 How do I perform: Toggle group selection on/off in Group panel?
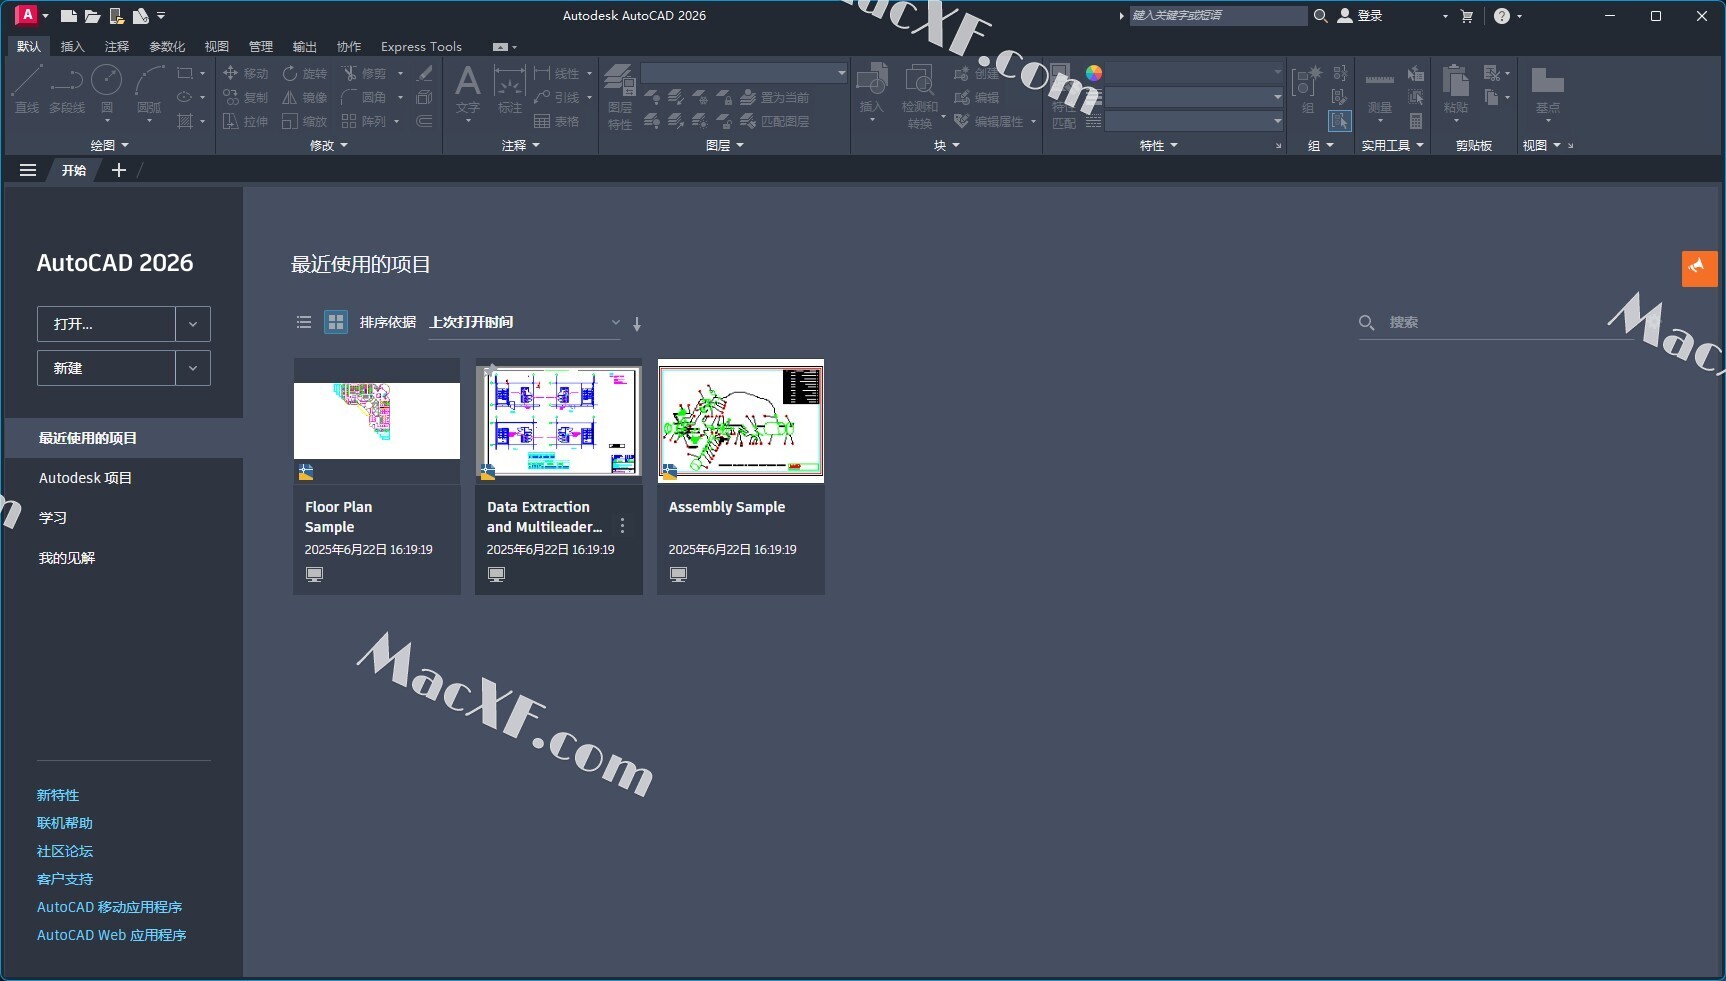coord(1340,121)
